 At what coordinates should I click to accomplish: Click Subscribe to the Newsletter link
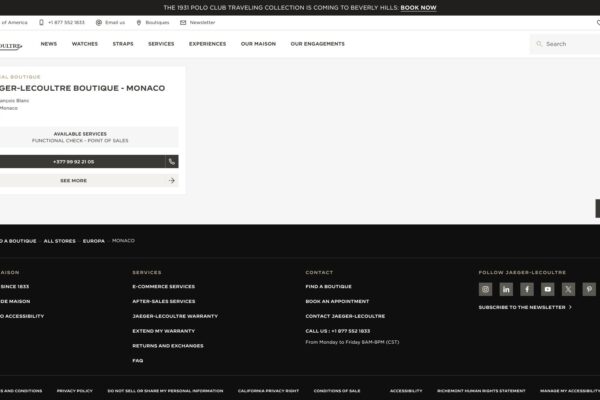pyautogui.click(x=522, y=307)
